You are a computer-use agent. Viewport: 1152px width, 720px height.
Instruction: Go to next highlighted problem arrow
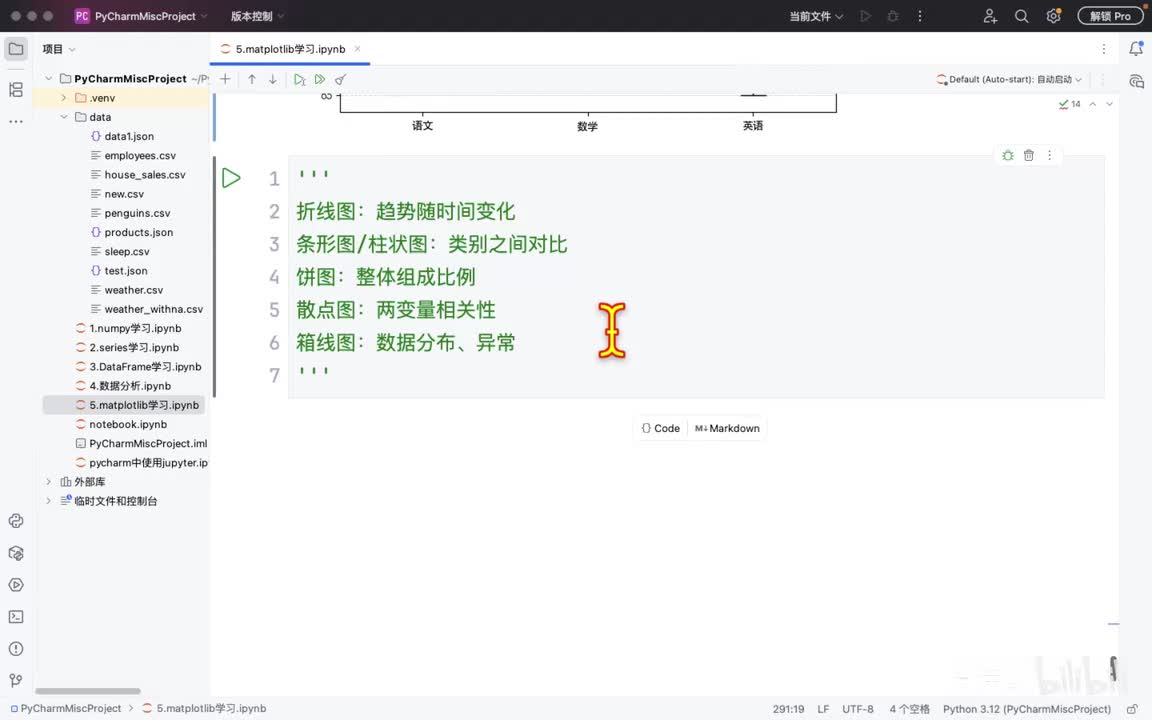point(1109,104)
